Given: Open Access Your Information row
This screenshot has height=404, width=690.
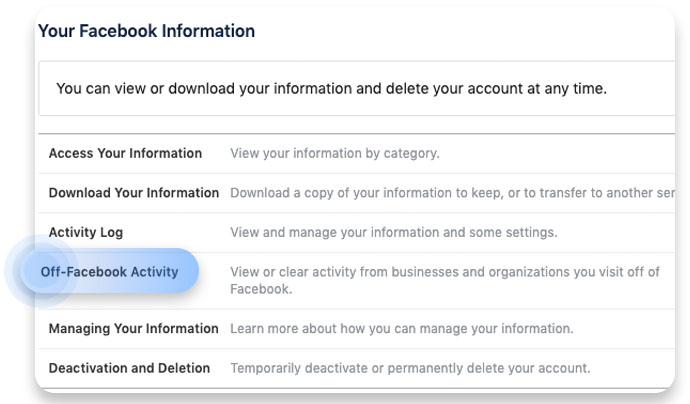Looking at the screenshot, I should 125,153.
